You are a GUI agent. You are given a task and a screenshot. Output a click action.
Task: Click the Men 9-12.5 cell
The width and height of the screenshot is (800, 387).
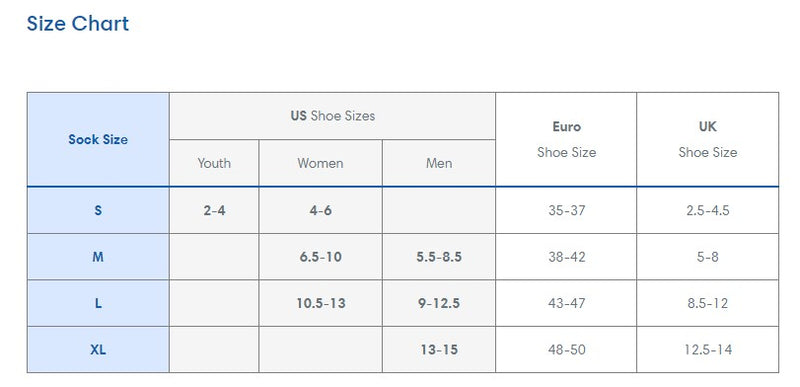[439, 303]
